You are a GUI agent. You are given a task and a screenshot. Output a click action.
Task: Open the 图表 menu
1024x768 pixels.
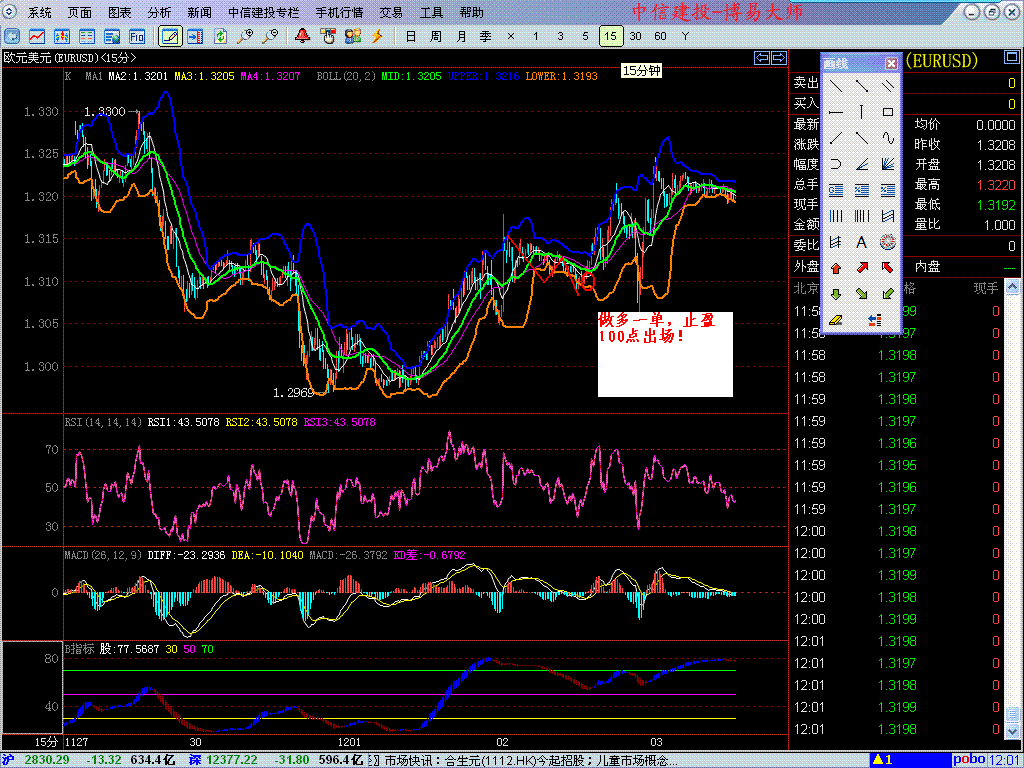click(120, 12)
